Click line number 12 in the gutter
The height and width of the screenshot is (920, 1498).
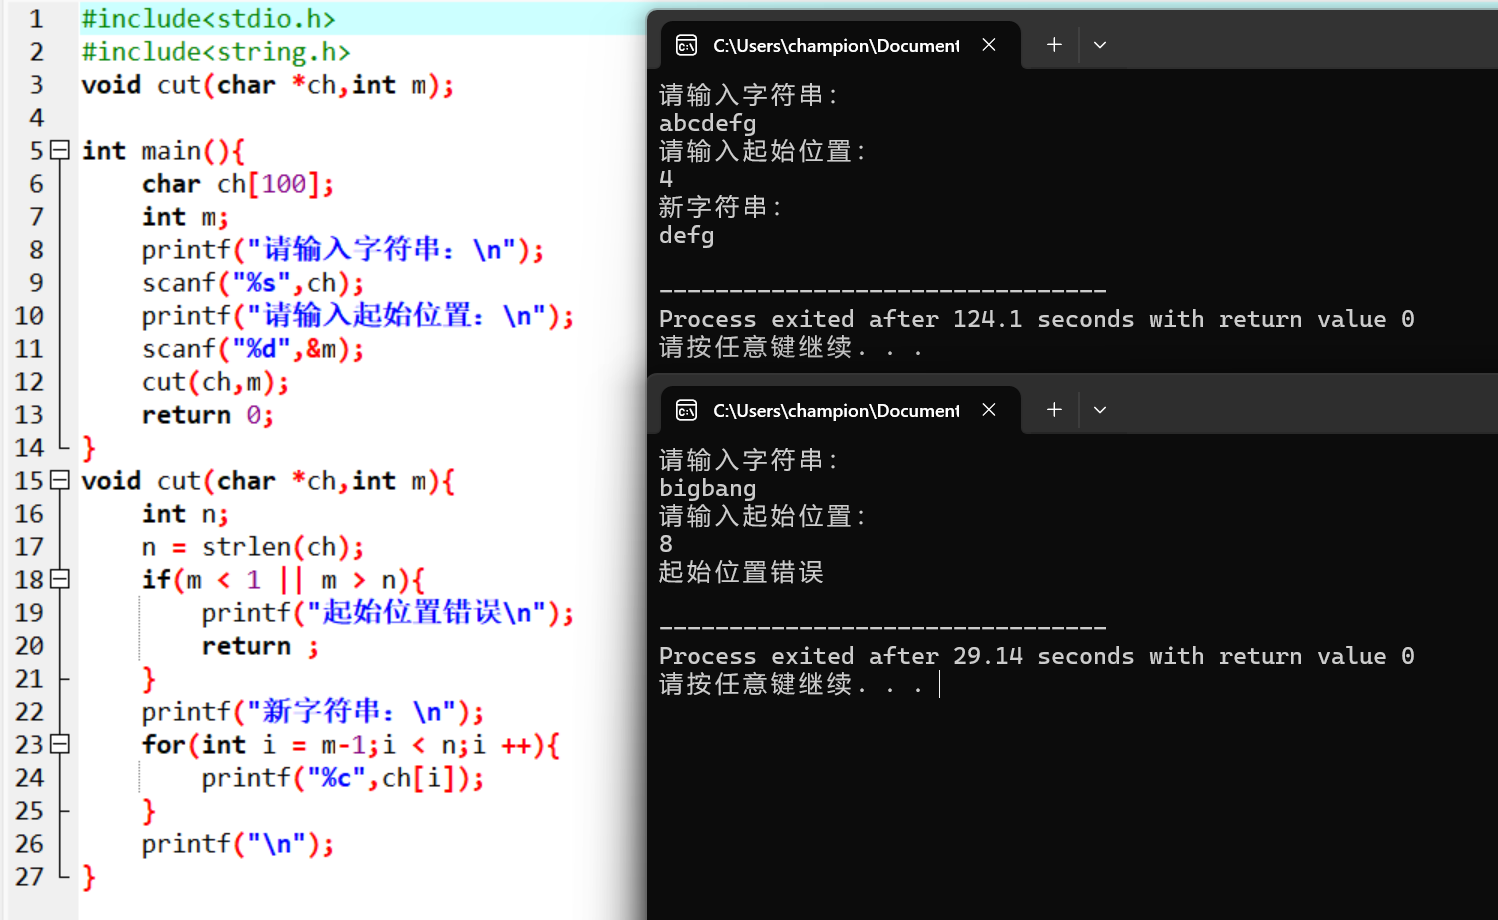(29, 382)
